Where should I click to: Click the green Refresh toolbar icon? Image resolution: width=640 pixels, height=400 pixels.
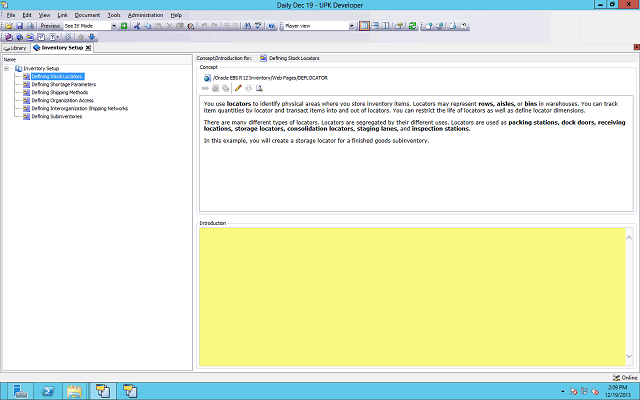tap(413, 26)
